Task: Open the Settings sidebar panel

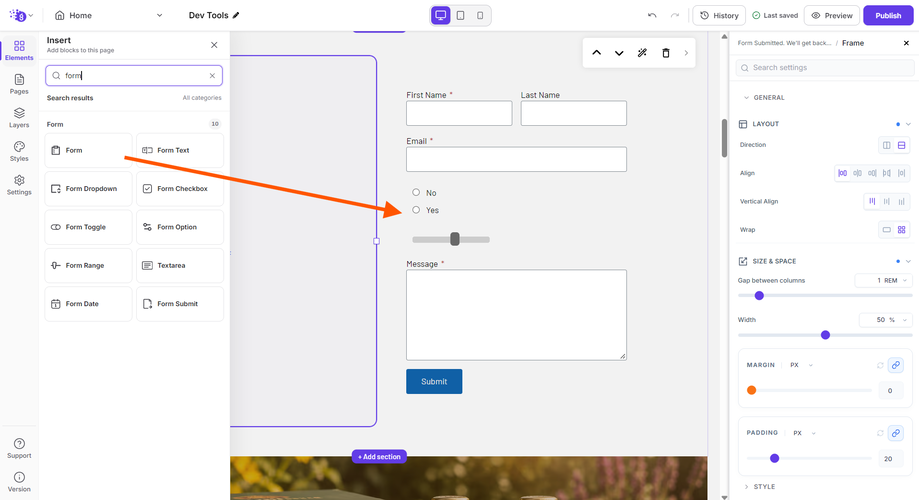Action: pos(19,185)
